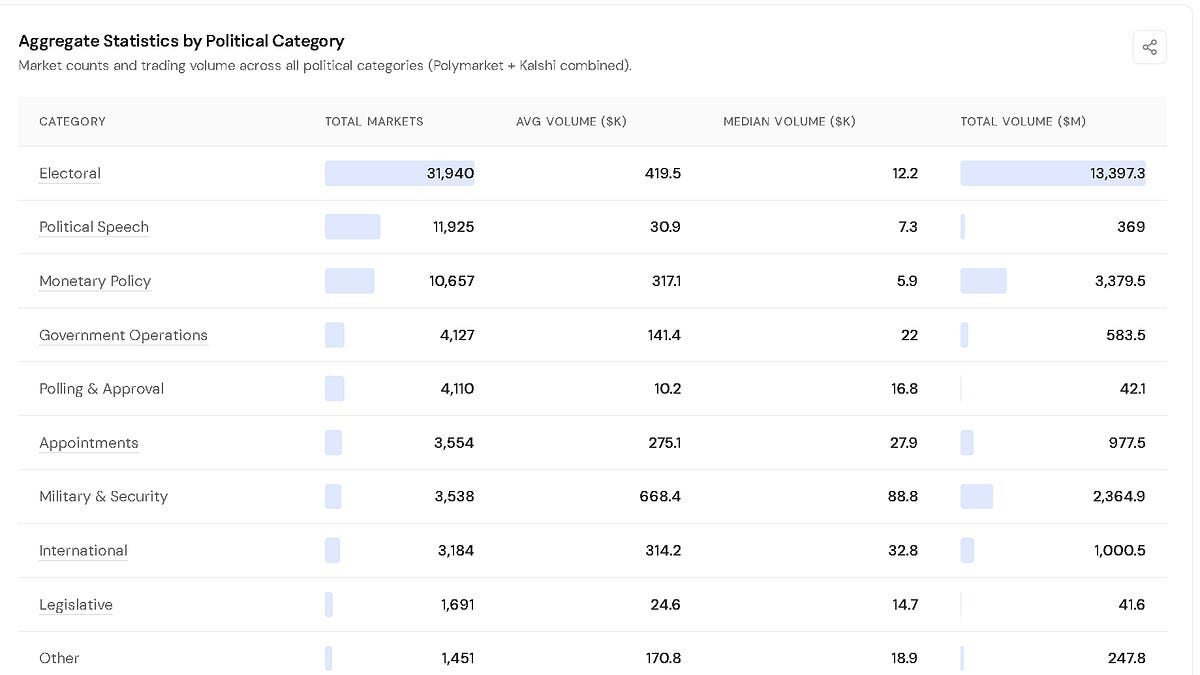Image resolution: width=1200 pixels, height=675 pixels.
Task: Open the Other category link
Action: click(x=59, y=658)
